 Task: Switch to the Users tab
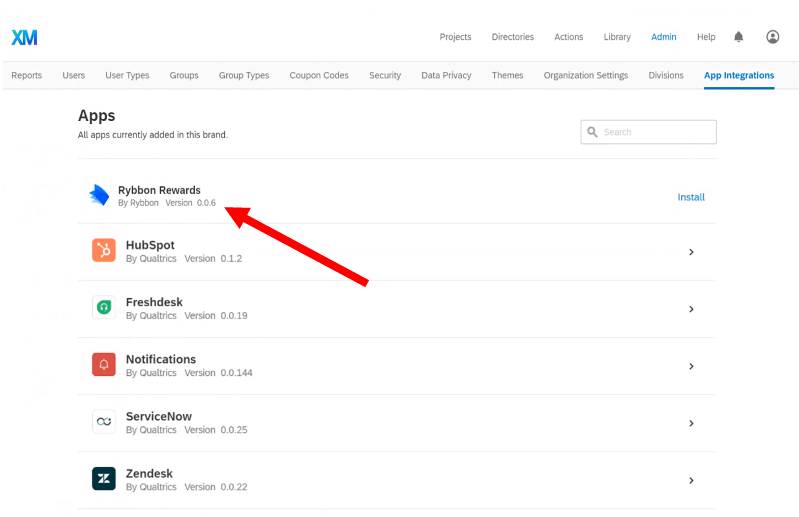coord(73,75)
